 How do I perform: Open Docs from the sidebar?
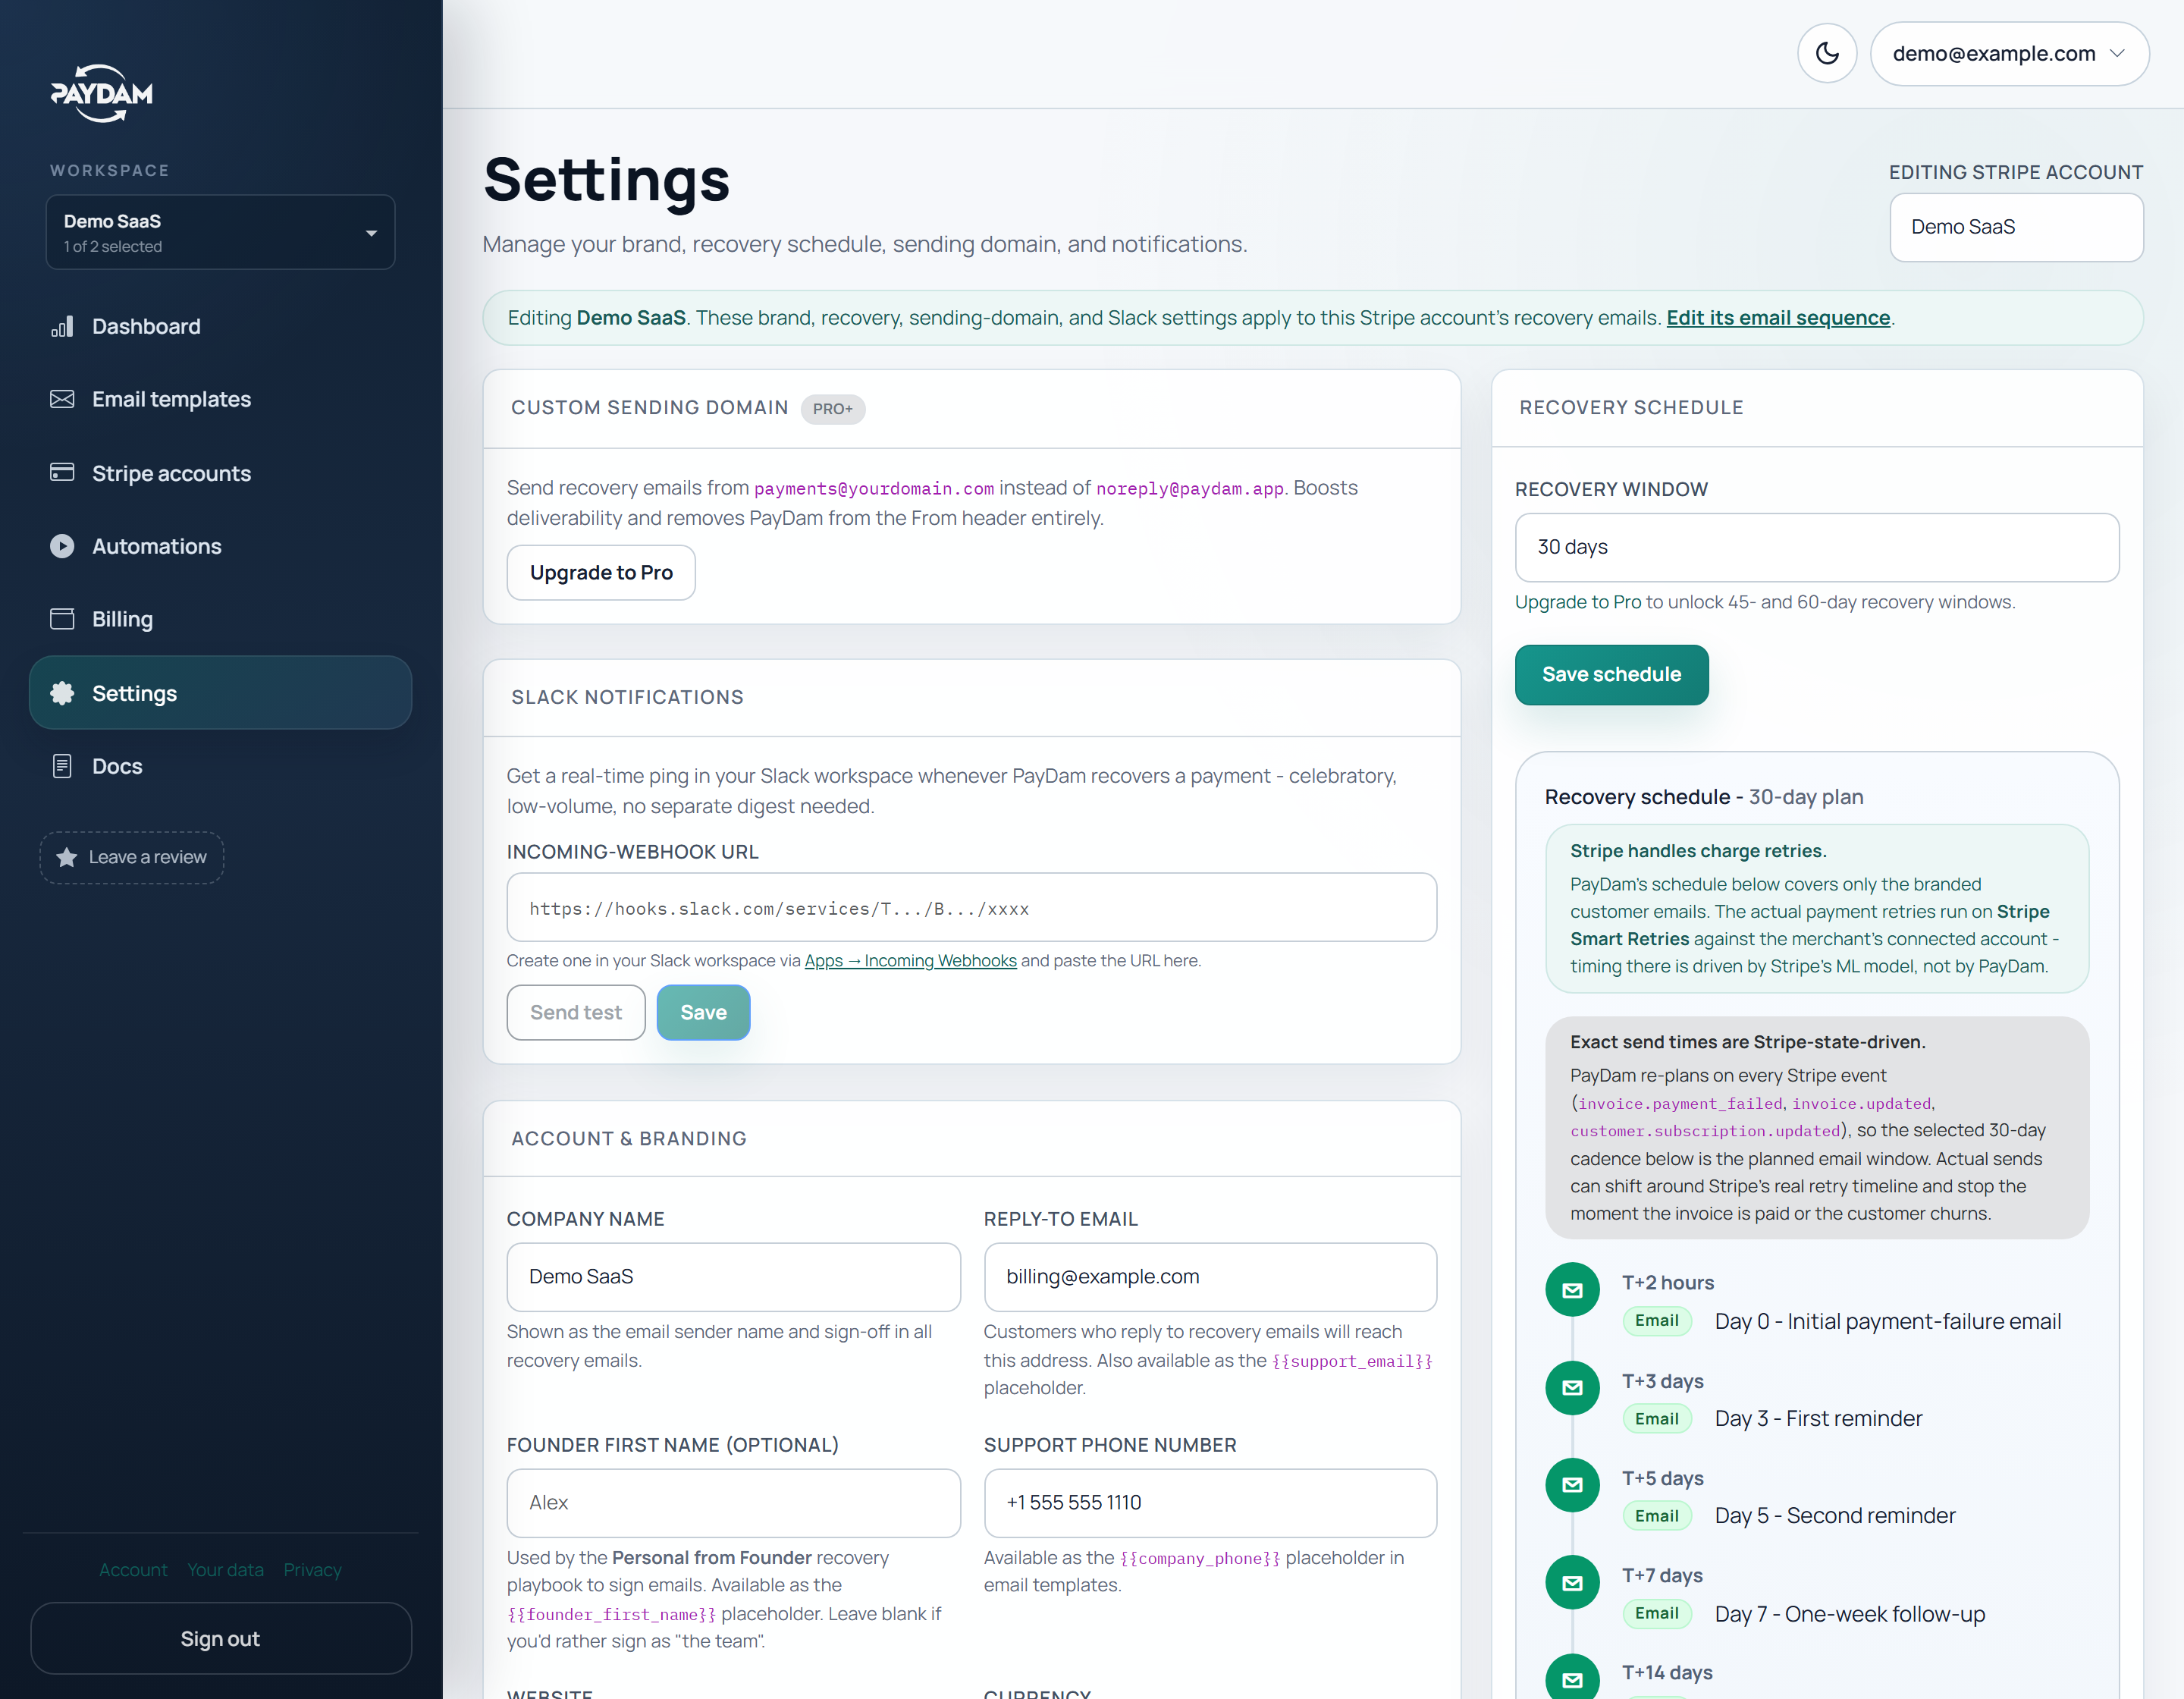coord(220,766)
